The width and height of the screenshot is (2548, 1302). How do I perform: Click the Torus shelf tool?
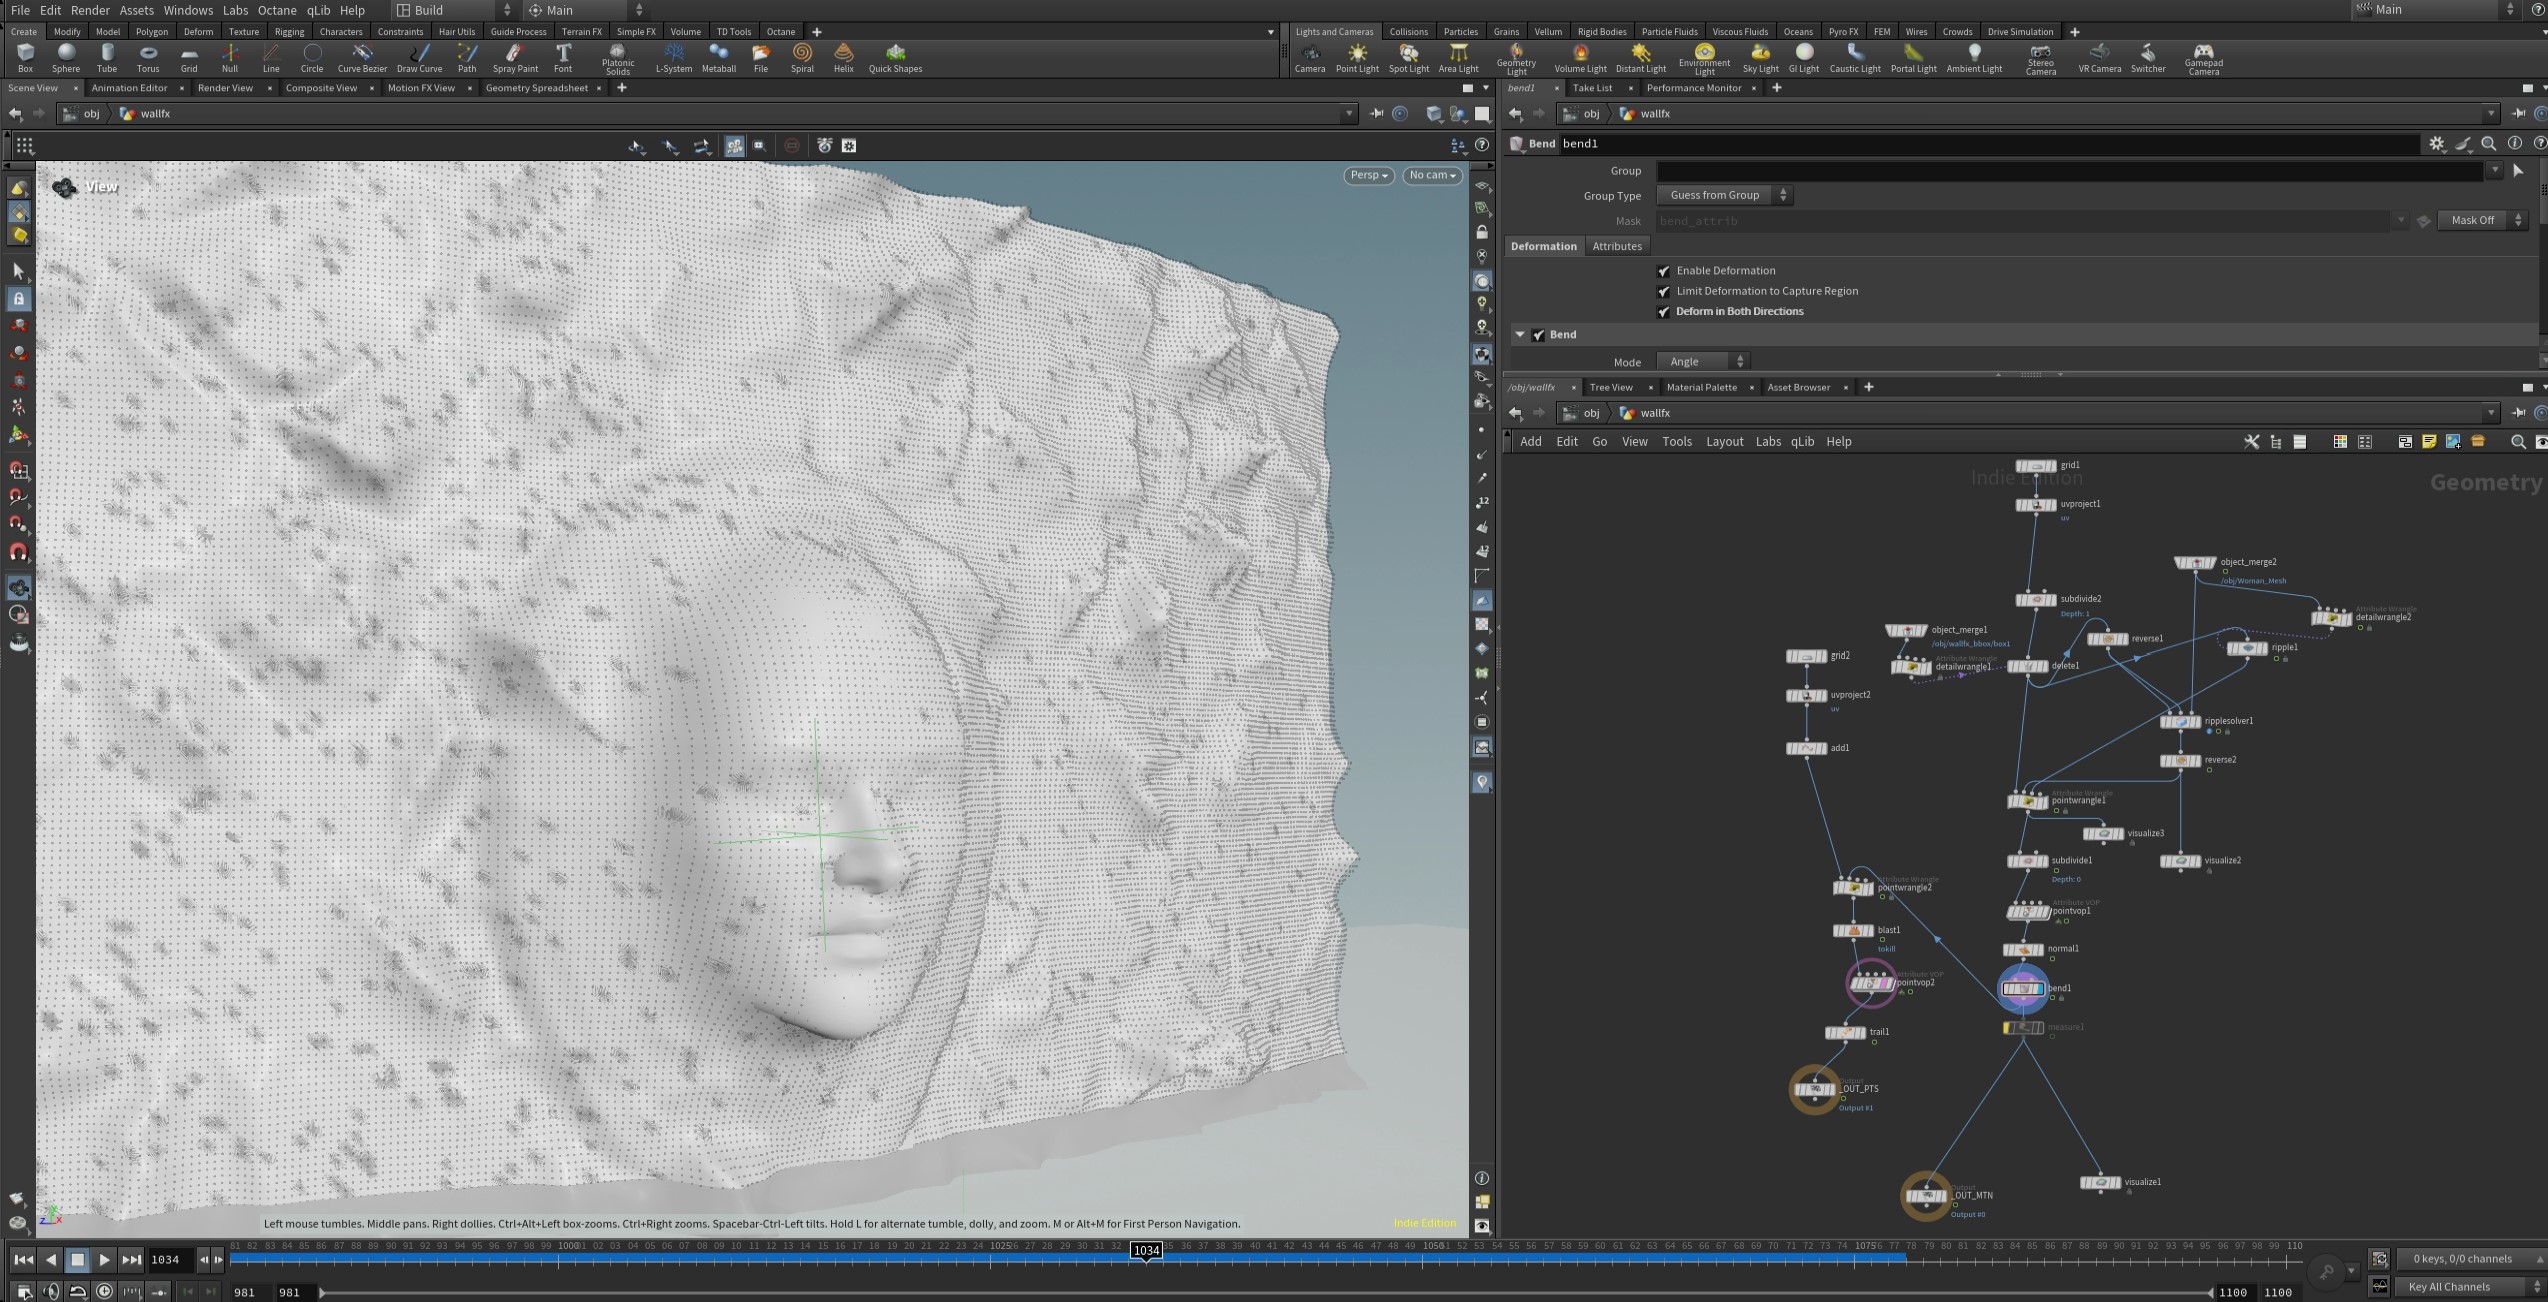148,57
